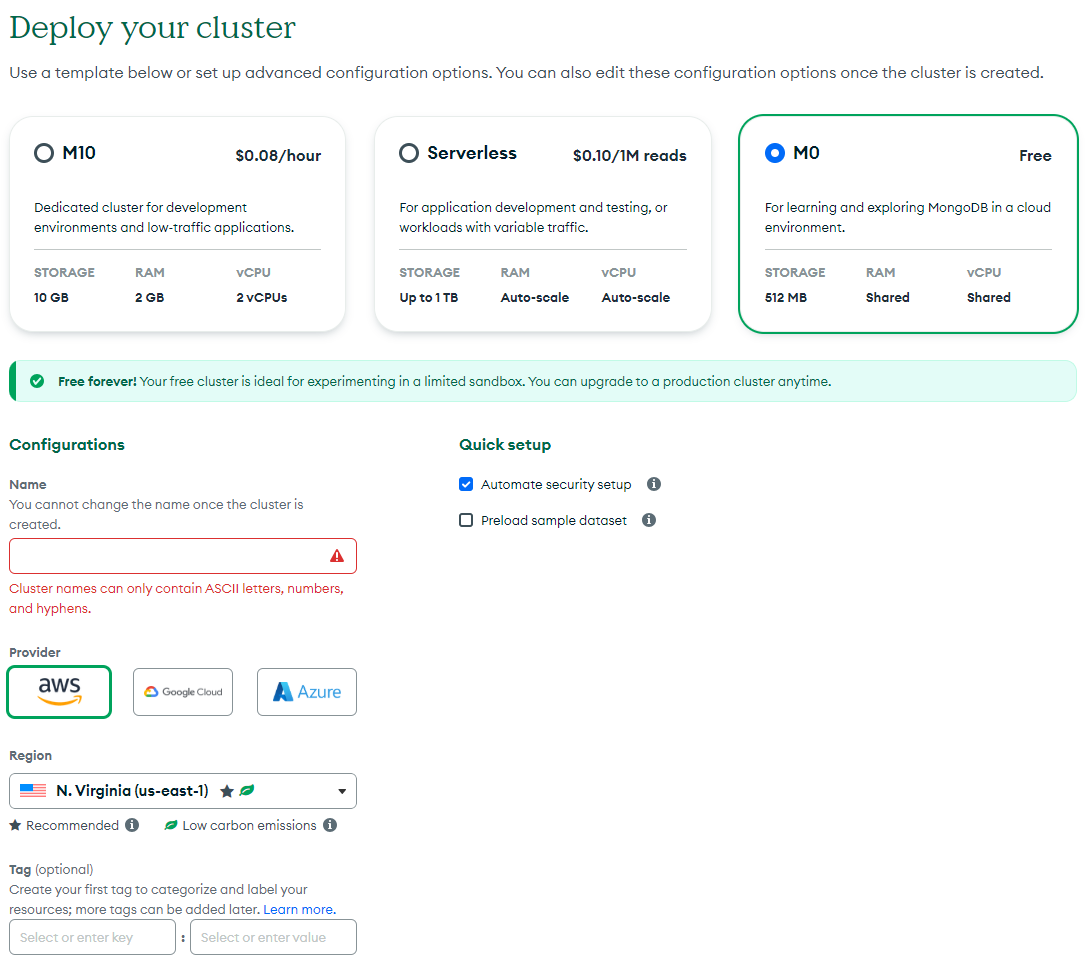Click the red warning icon in Name field
This screenshot has width=1092, height=969.
pyautogui.click(x=337, y=556)
